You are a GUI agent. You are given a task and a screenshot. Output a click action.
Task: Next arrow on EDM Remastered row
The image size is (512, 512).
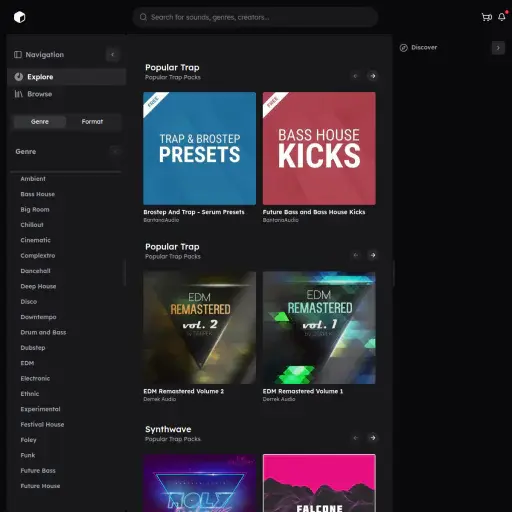[373, 255]
